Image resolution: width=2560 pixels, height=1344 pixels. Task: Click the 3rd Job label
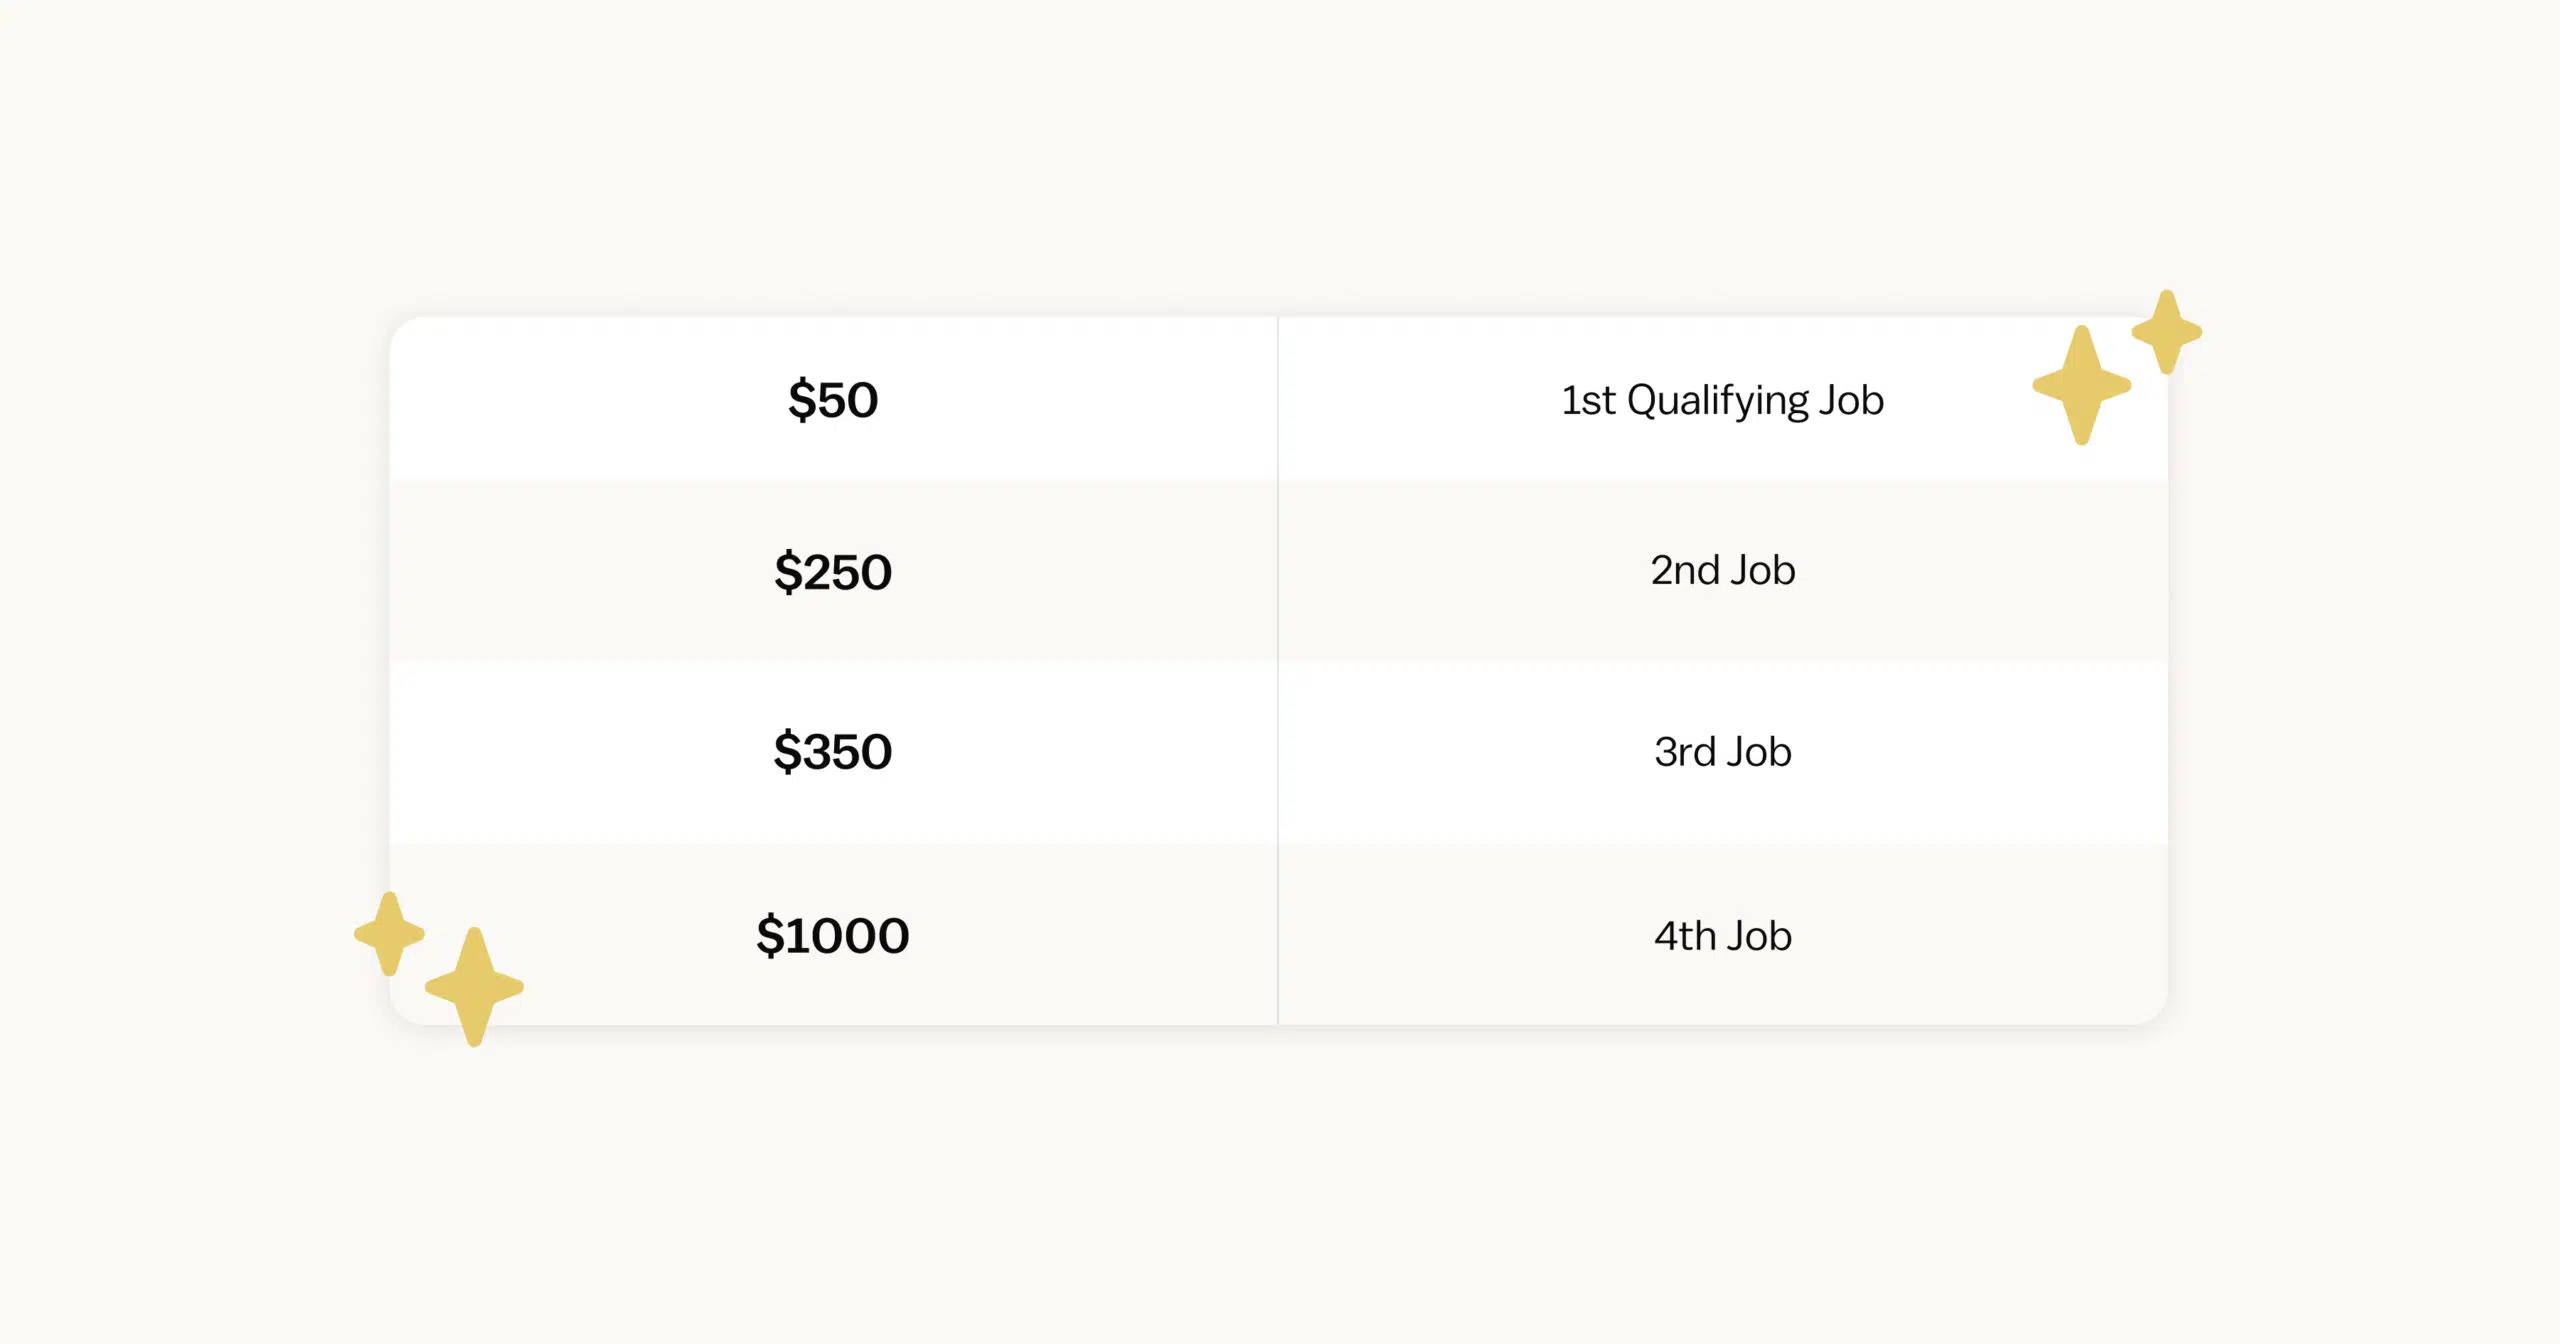[1722, 751]
